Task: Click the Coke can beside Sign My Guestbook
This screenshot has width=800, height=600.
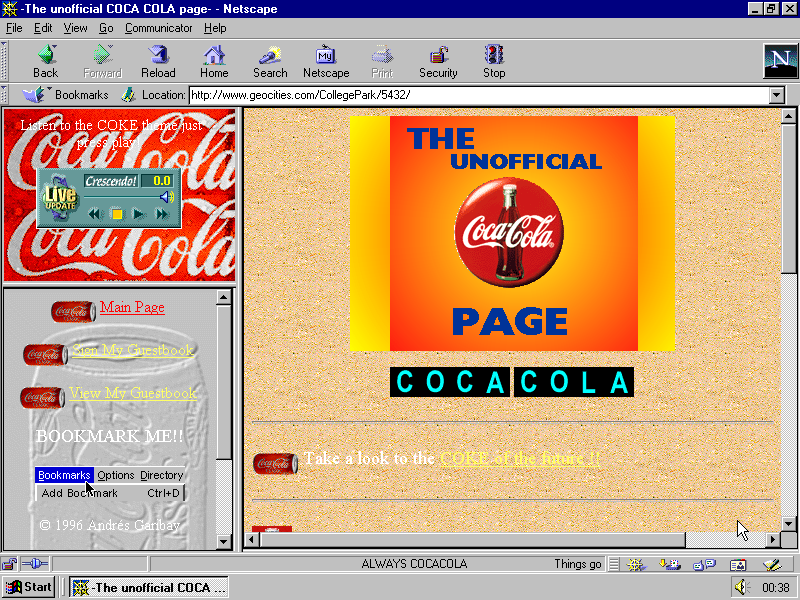Action: [x=45, y=355]
